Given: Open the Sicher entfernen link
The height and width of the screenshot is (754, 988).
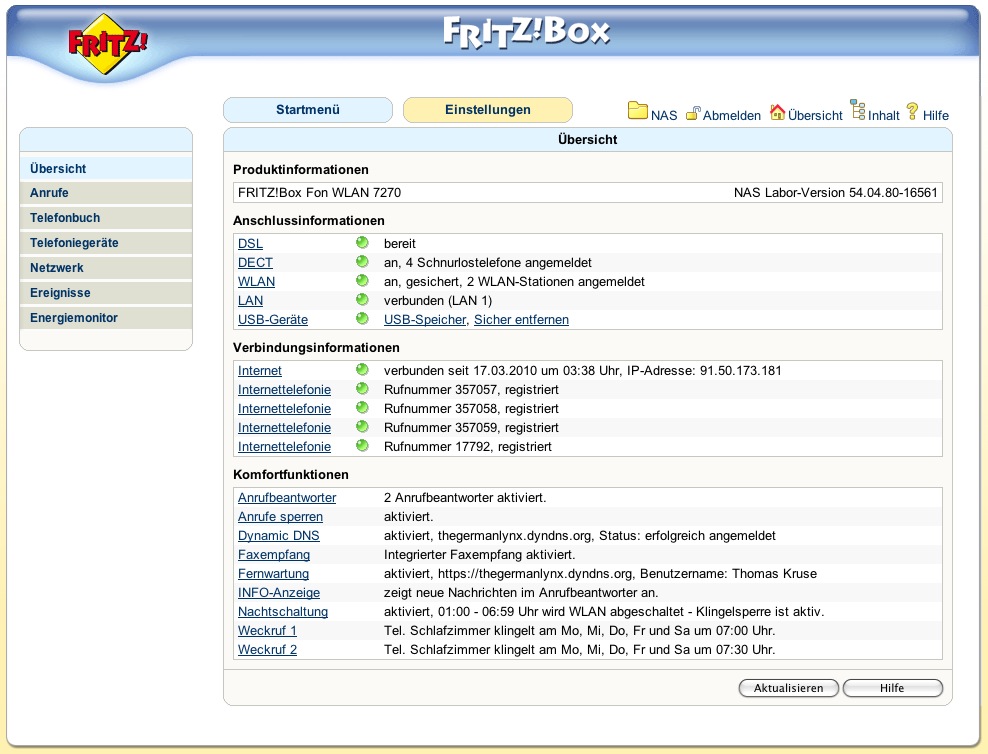Looking at the screenshot, I should (x=521, y=320).
